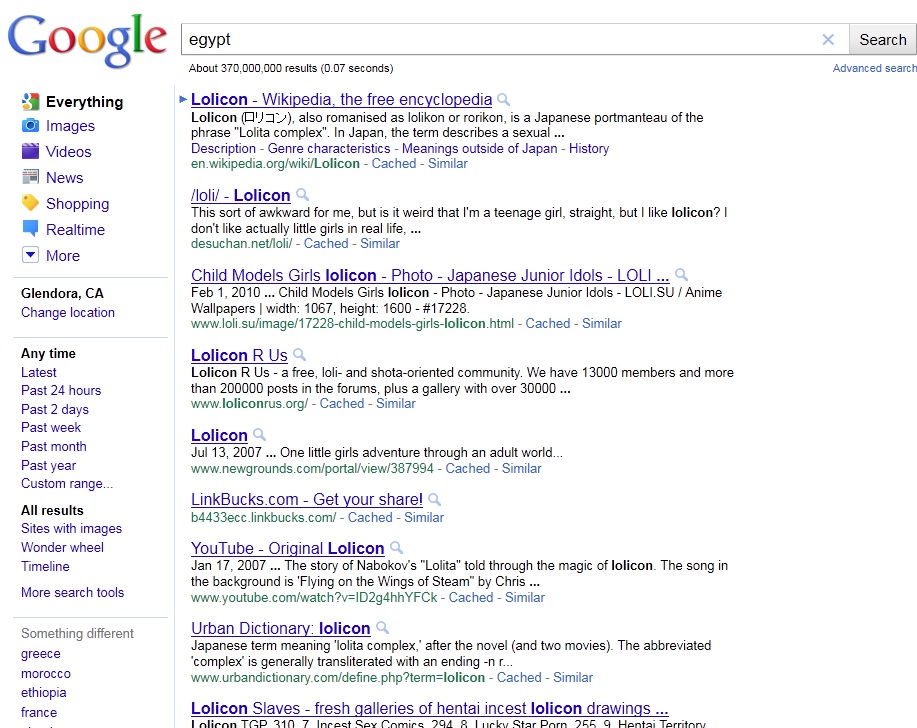Open the Wonder wheel view
Screen dimensions: 917x728
point(62,547)
